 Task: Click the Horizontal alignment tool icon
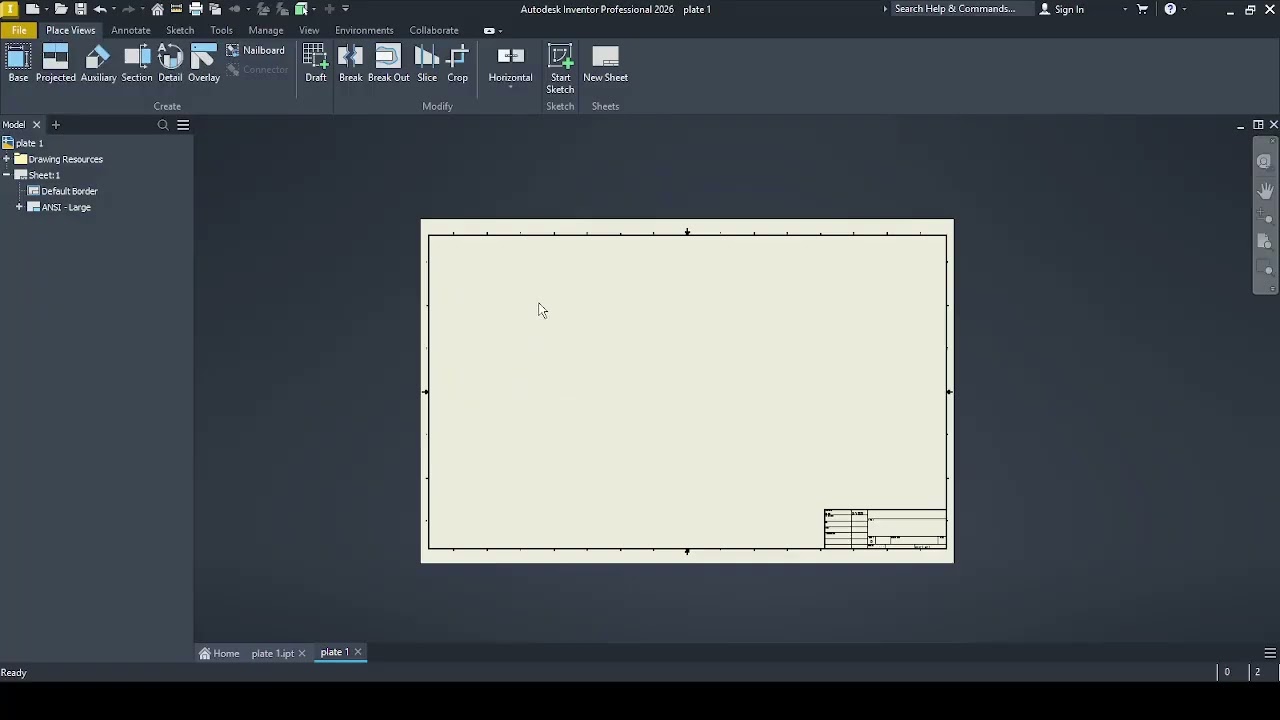tap(510, 58)
